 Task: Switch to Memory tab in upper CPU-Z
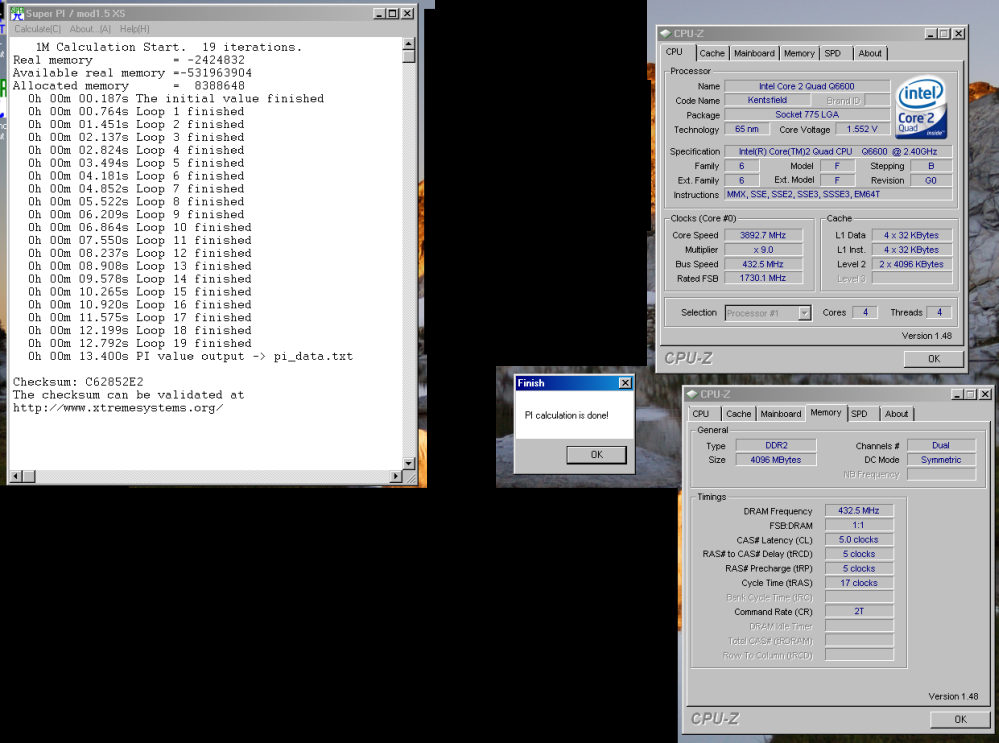point(799,54)
